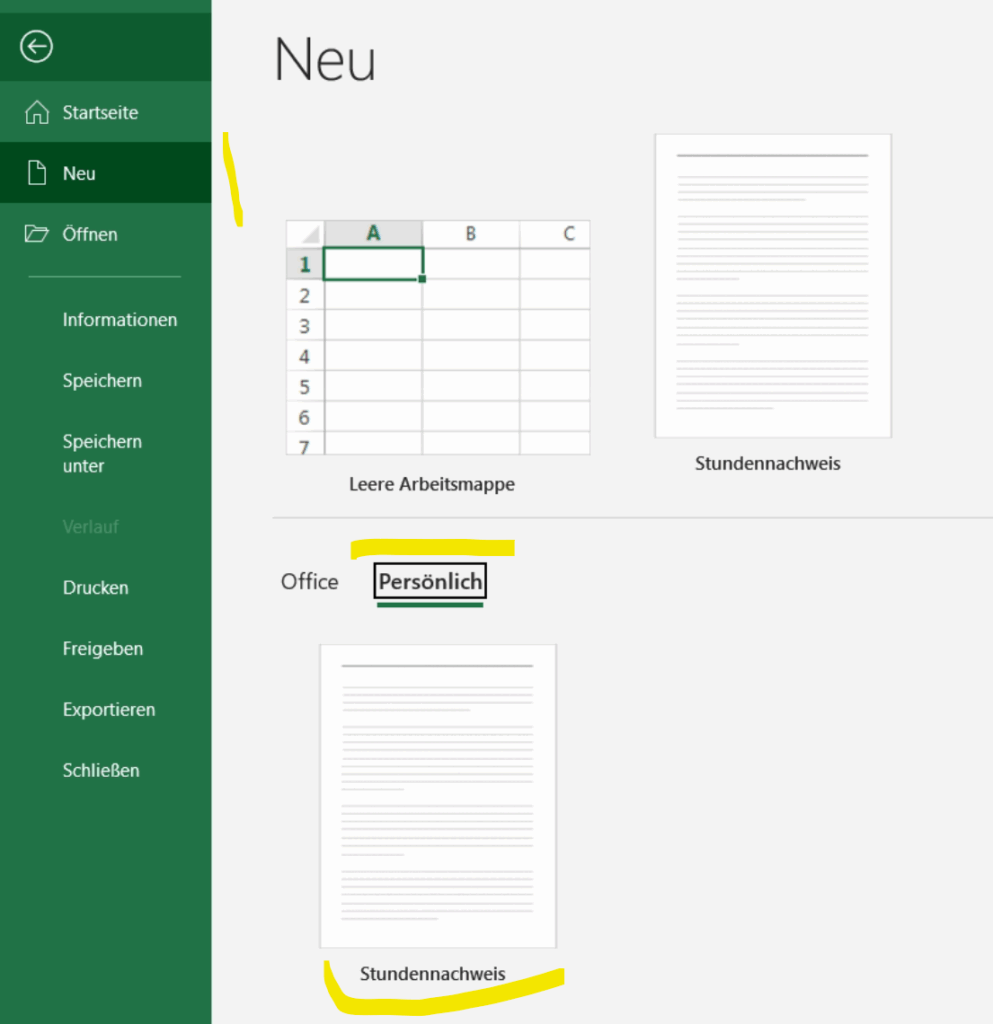Click the Stundennachweis caption in top row
The height and width of the screenshot is (1024, 993).
767,464
